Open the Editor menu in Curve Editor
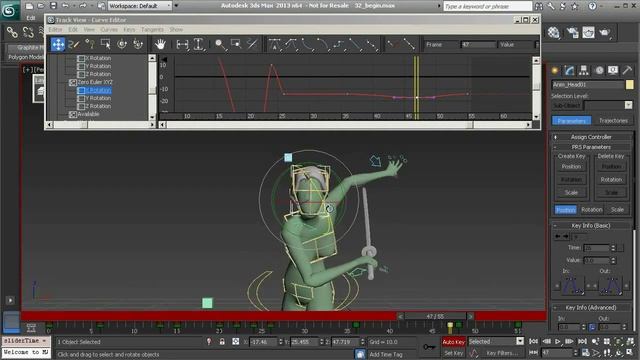This screenshot has width=640, height=360. 55,29
